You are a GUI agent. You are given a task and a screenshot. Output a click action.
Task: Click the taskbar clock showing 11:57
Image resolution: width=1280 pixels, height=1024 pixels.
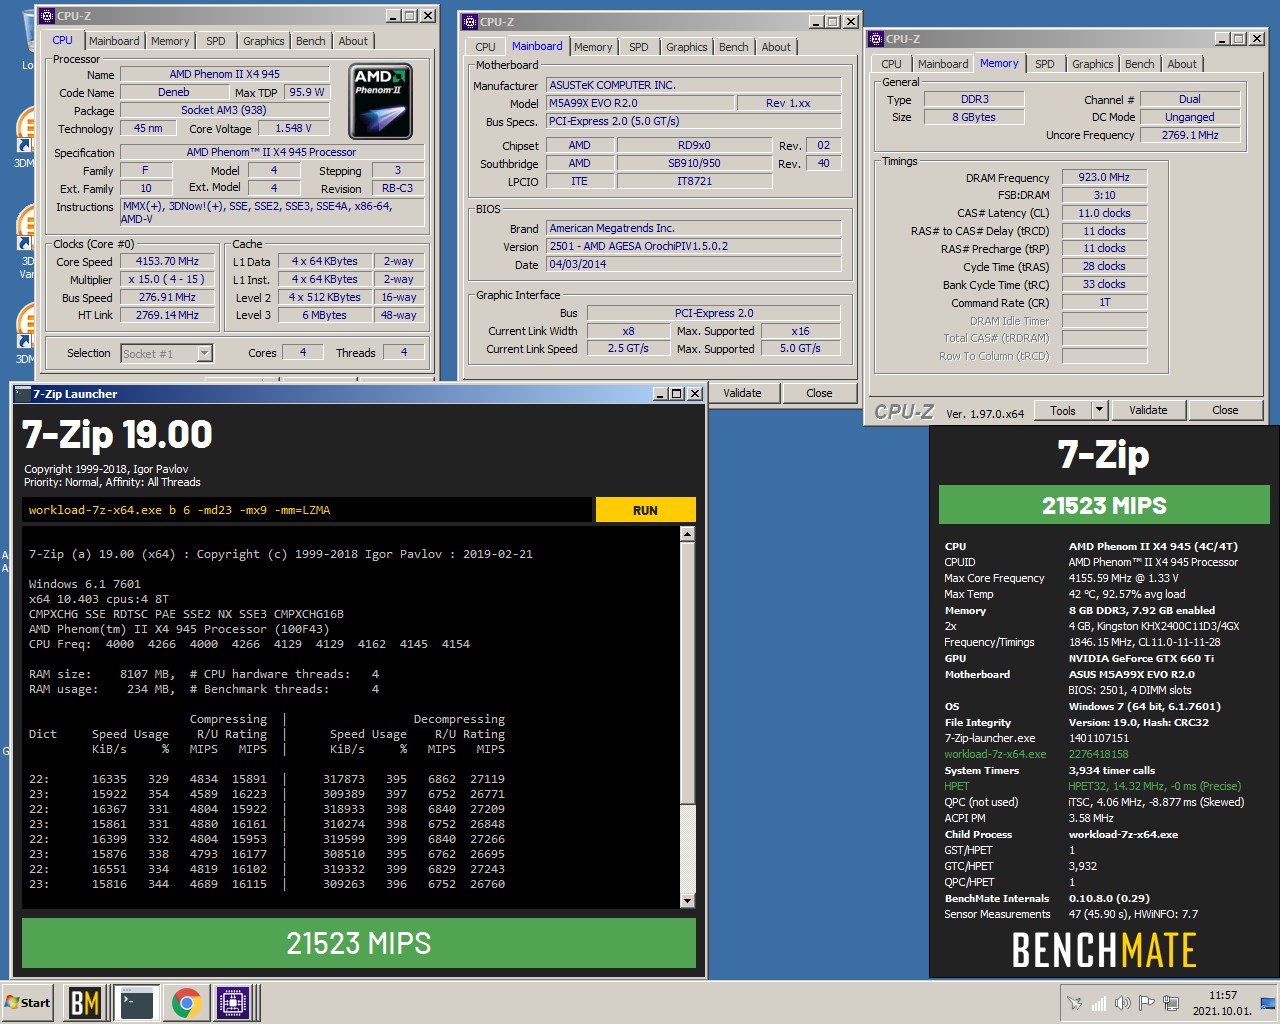coord(1222,1003)
